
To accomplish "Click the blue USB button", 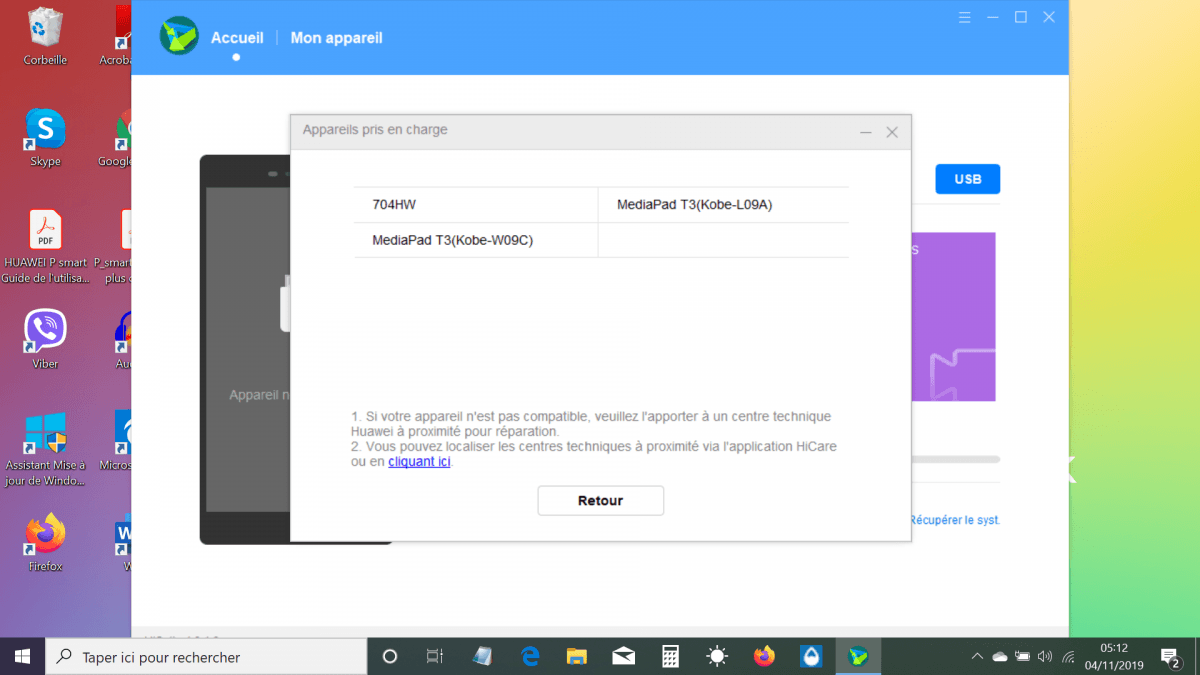I will [x=967, y=179].
